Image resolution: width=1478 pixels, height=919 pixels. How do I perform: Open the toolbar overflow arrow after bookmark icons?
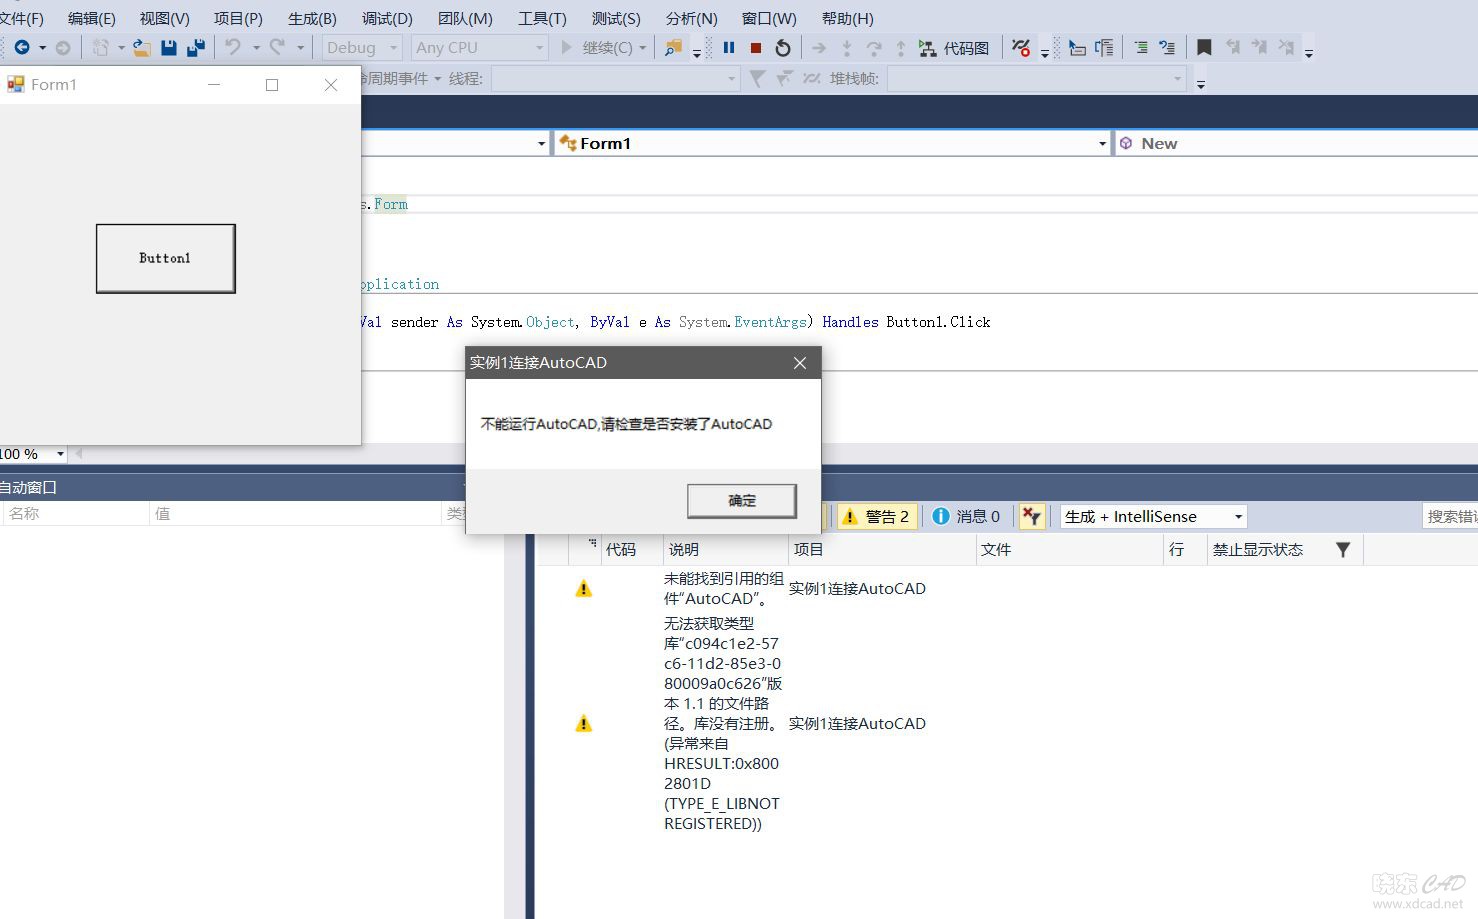[1309, 52]
